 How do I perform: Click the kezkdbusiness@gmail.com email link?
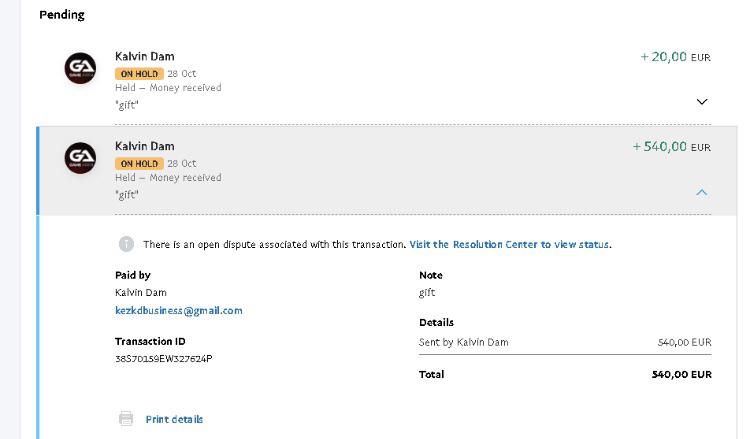[x=178, y=310]
